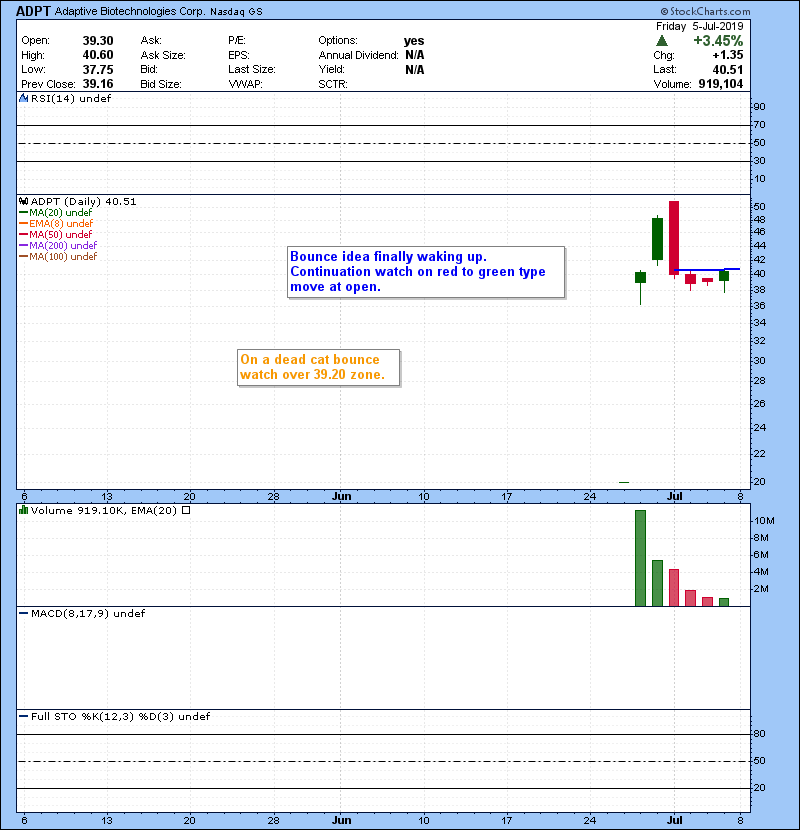The width and height of the screenshot is (800, 830).
Task: Click the RSI(14) indicator icon
Action: pyautogui.click(x=23, y=98)
